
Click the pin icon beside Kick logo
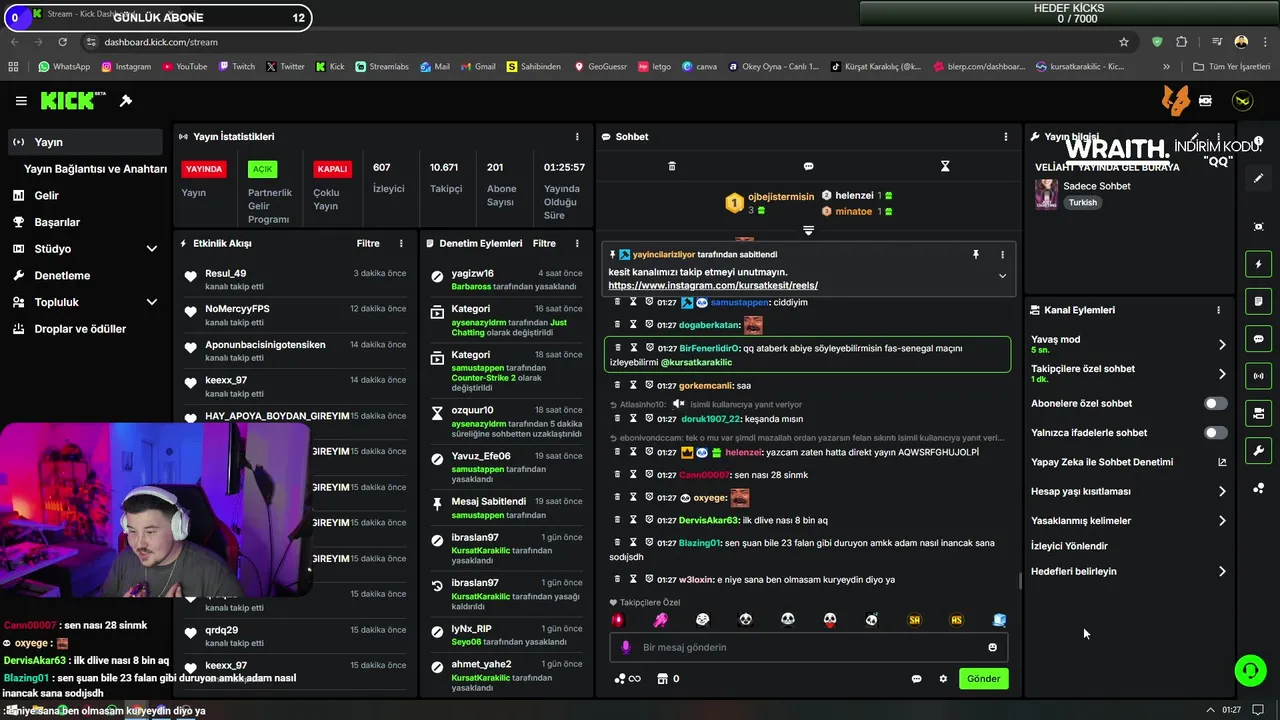click(126, 101)
